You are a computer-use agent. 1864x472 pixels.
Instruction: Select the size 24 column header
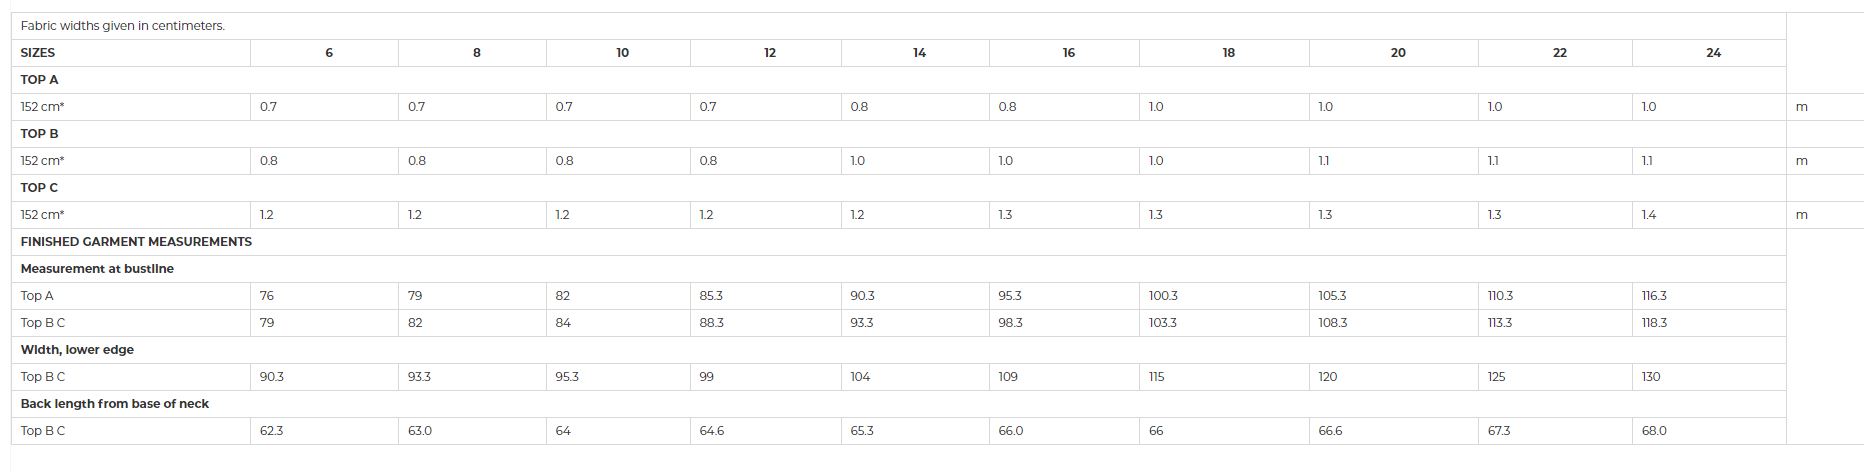click(x=1713, y=53)
